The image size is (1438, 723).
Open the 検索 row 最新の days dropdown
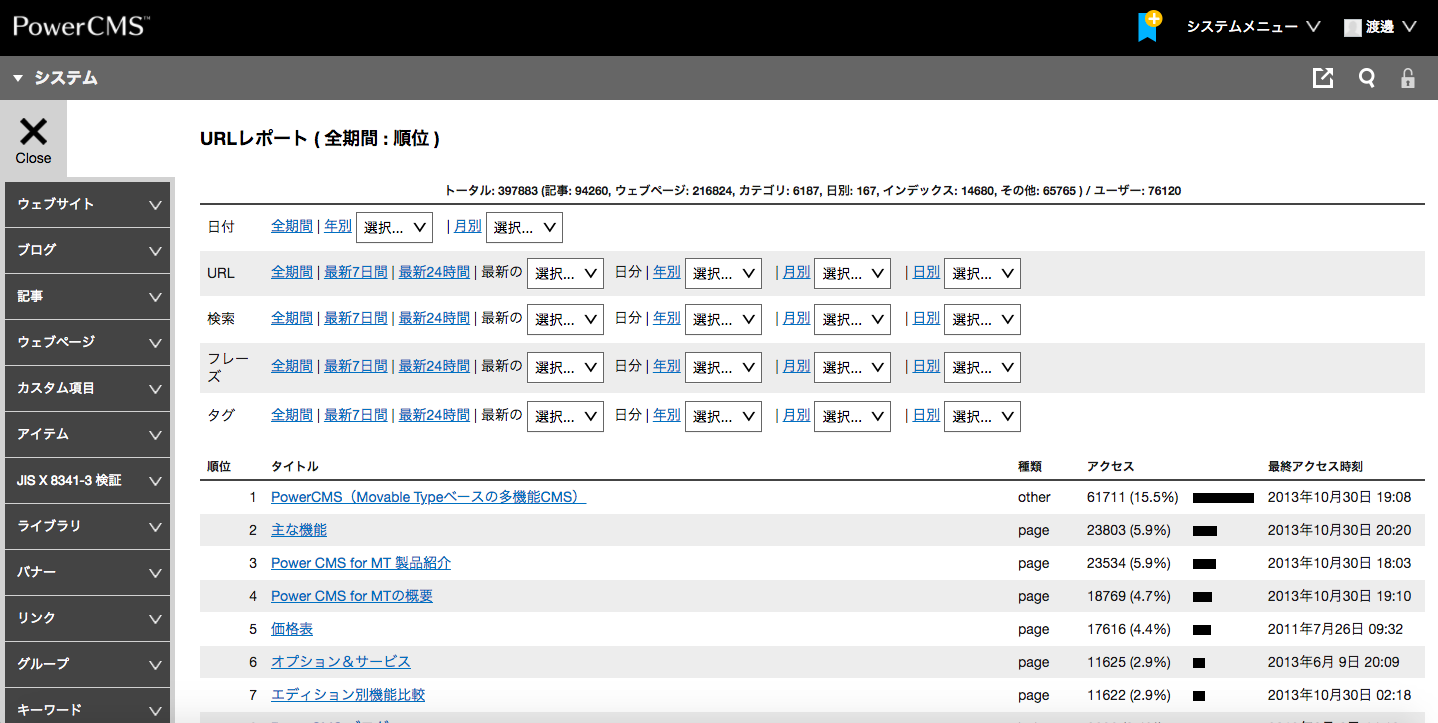[565, 319]
